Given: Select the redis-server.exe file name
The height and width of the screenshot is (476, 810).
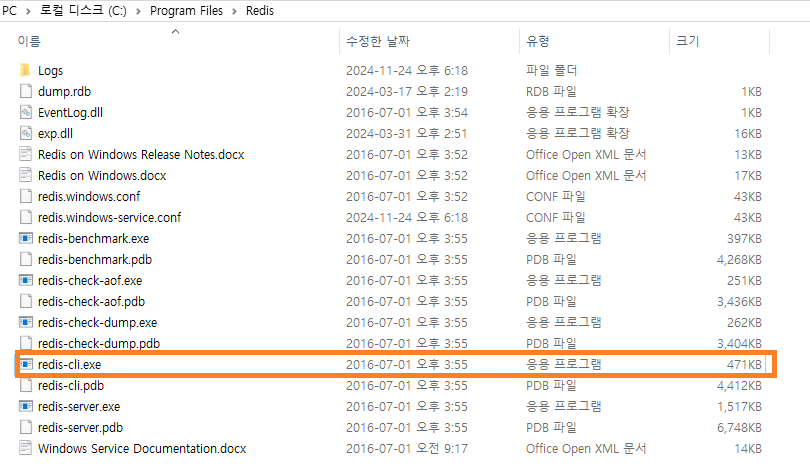Looking at the screenshot, I should tap(79, 407).
